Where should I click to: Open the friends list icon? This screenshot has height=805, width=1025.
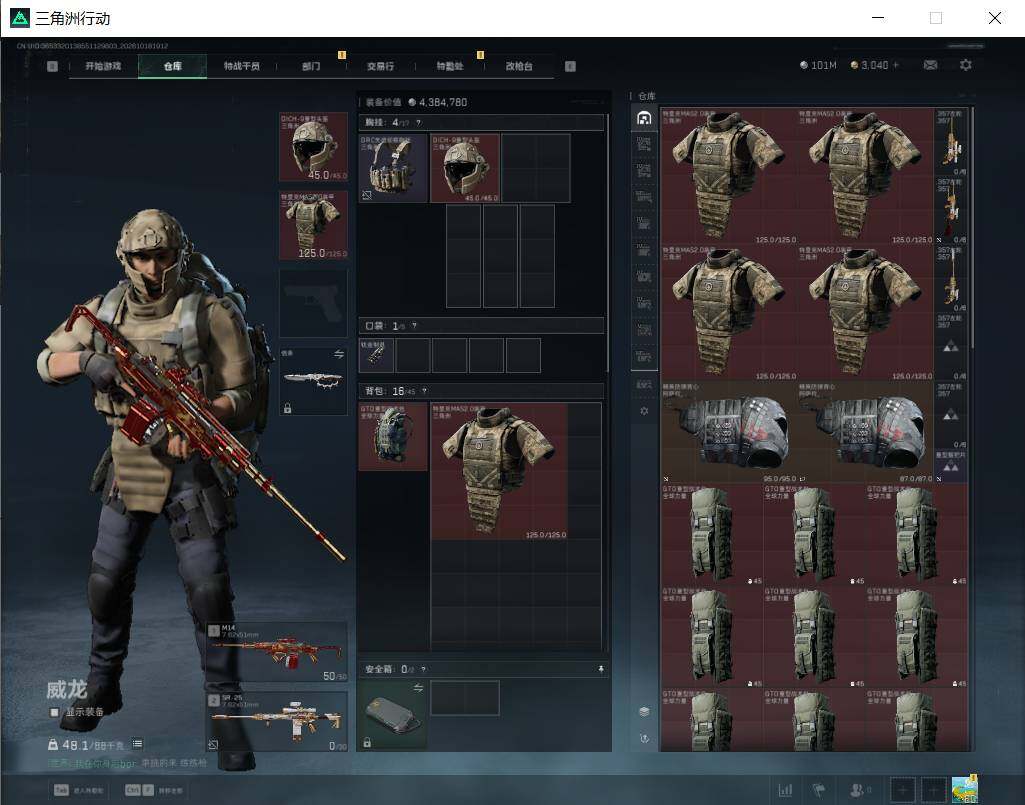pyautogui.click(x=858, y=790)
